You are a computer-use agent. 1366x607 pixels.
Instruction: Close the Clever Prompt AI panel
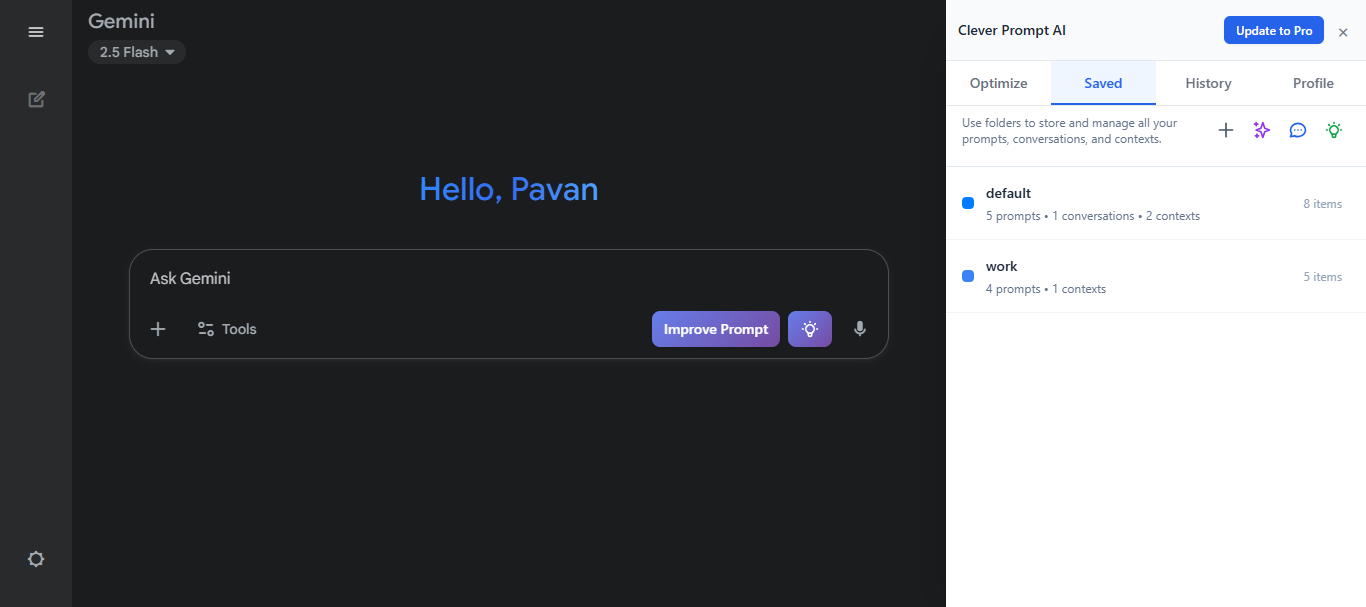pyautogui.click(x=1343, y=32)
